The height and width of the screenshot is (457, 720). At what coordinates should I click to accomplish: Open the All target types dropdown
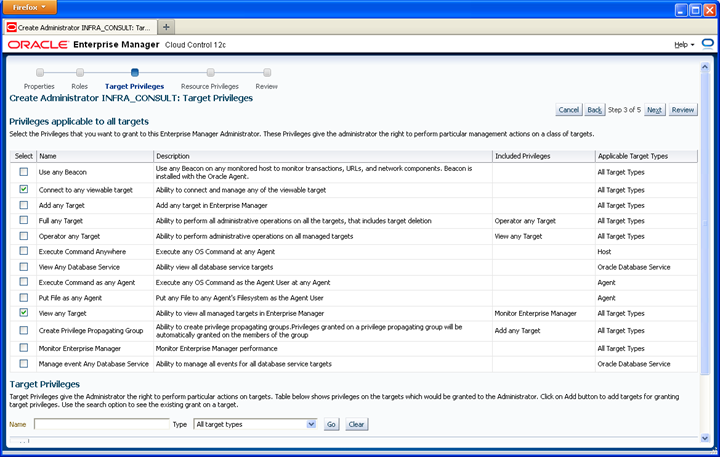click(255, 424)
